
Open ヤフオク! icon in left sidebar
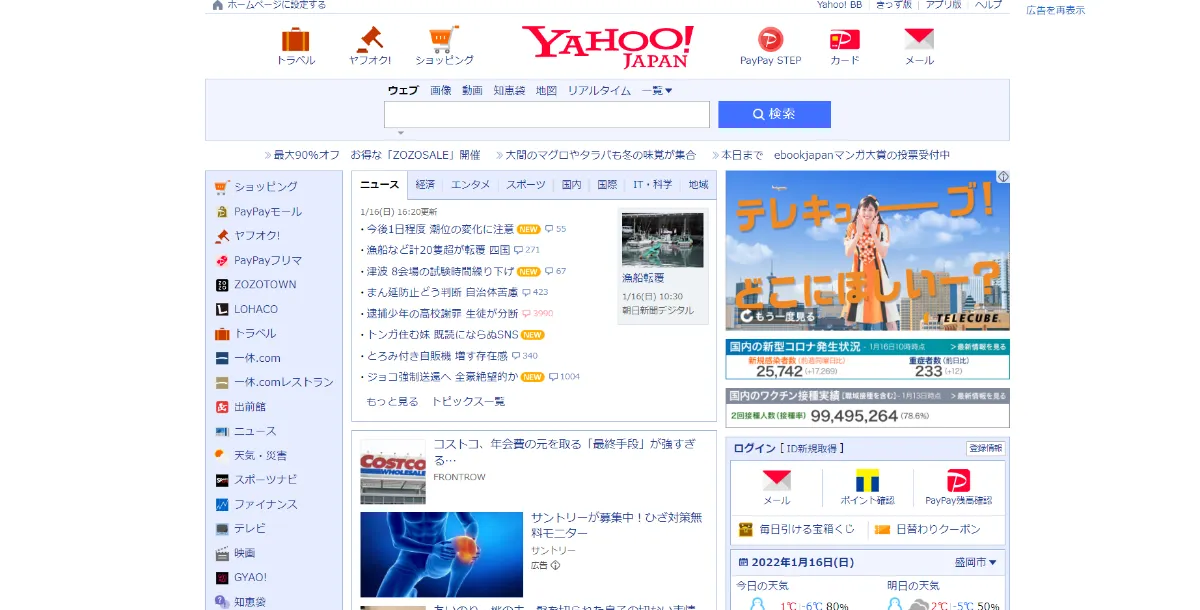coord(222,236)
